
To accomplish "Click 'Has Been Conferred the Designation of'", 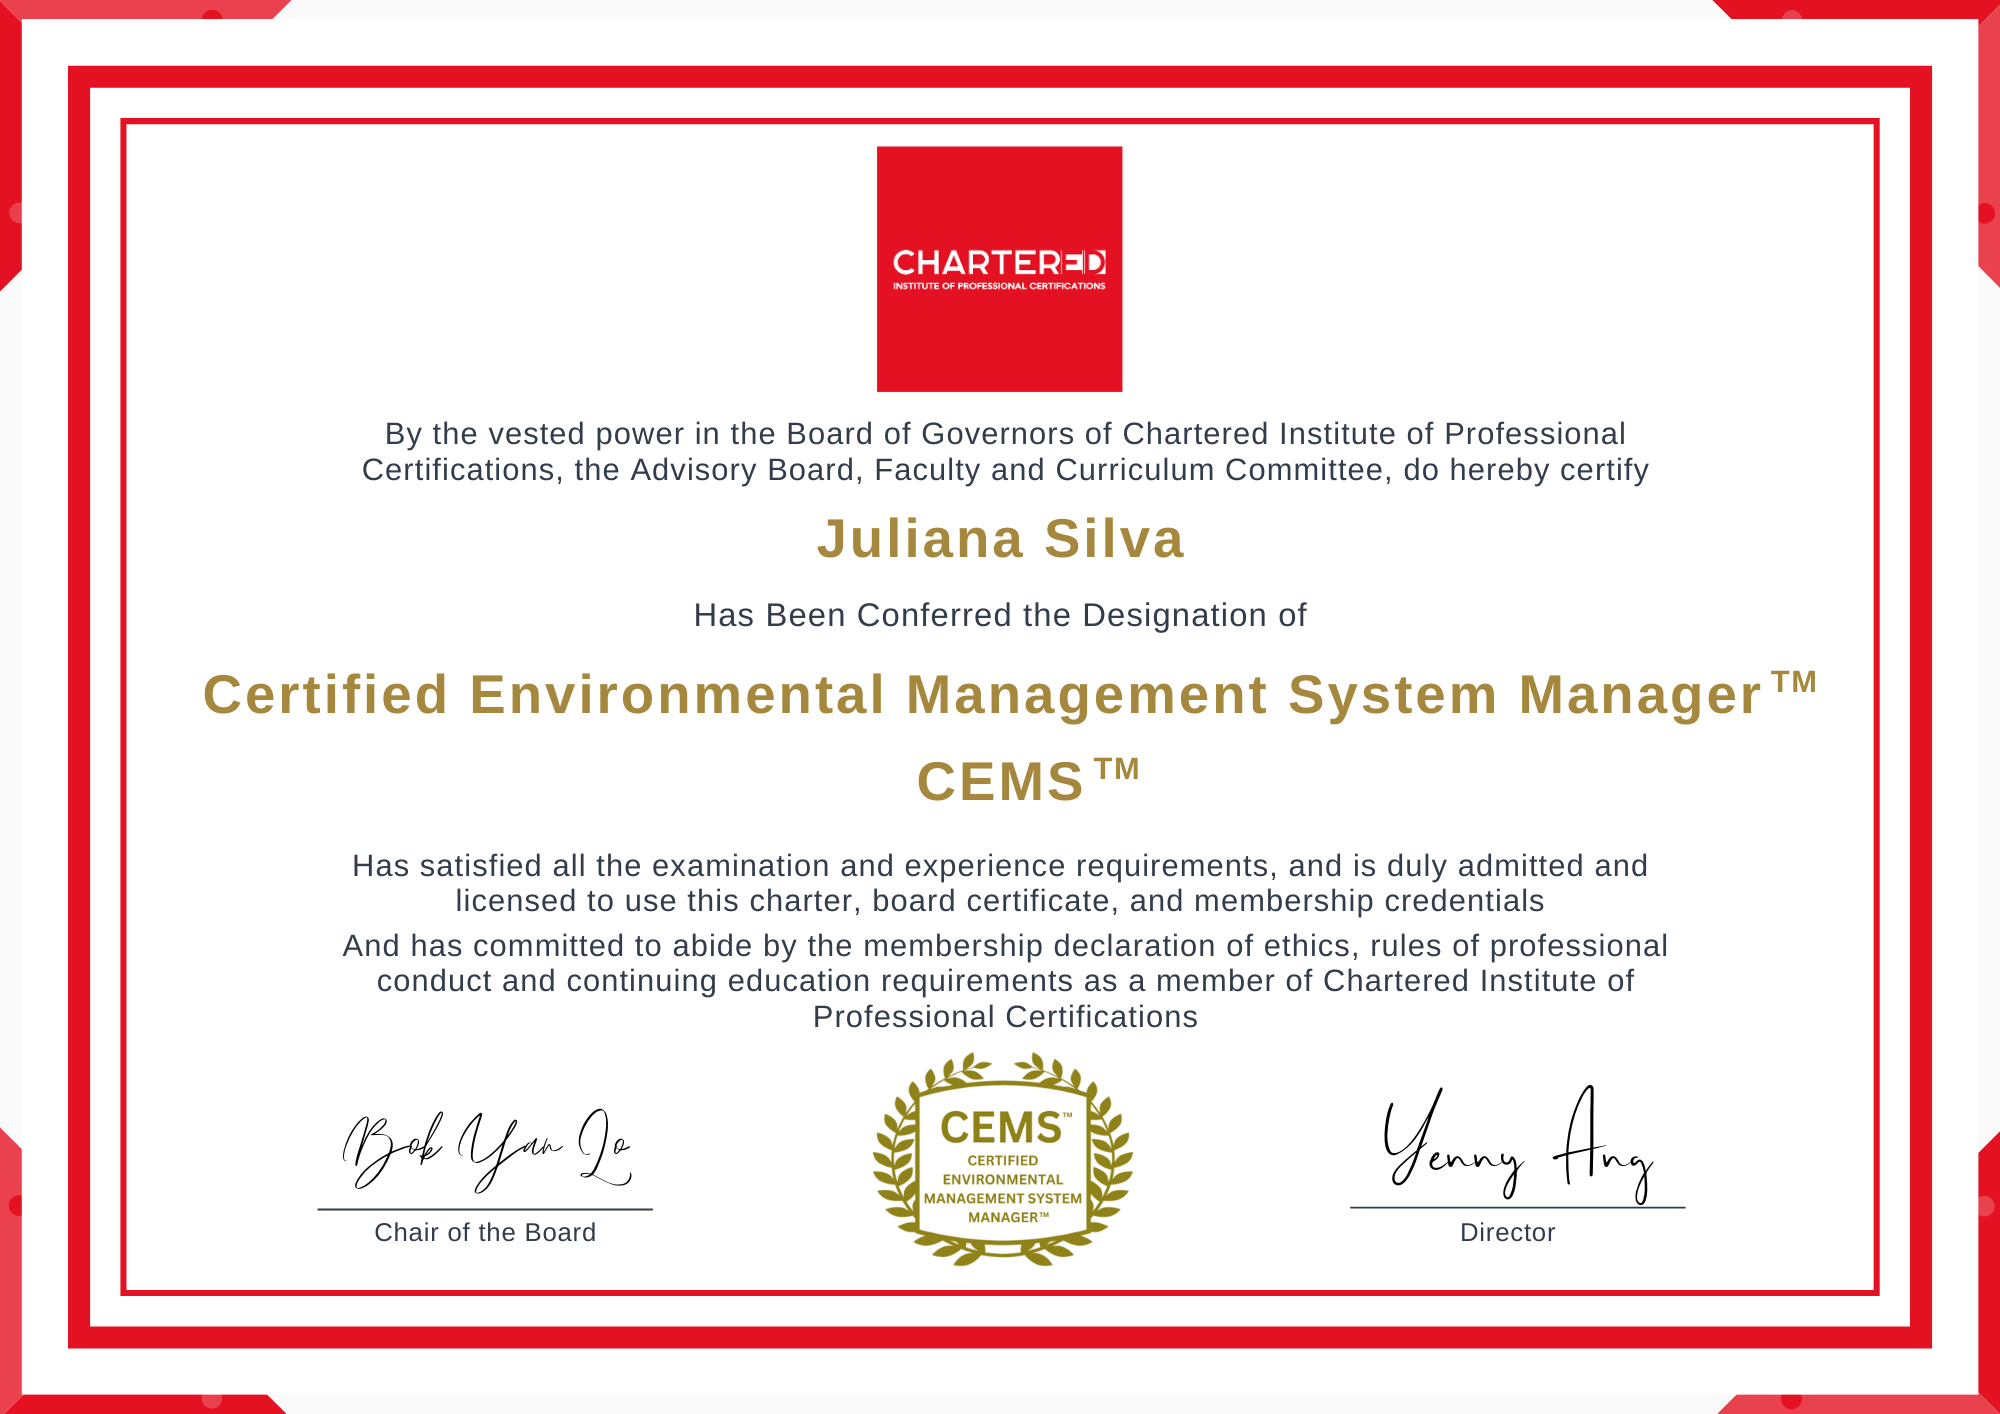I will [1000, 615].
